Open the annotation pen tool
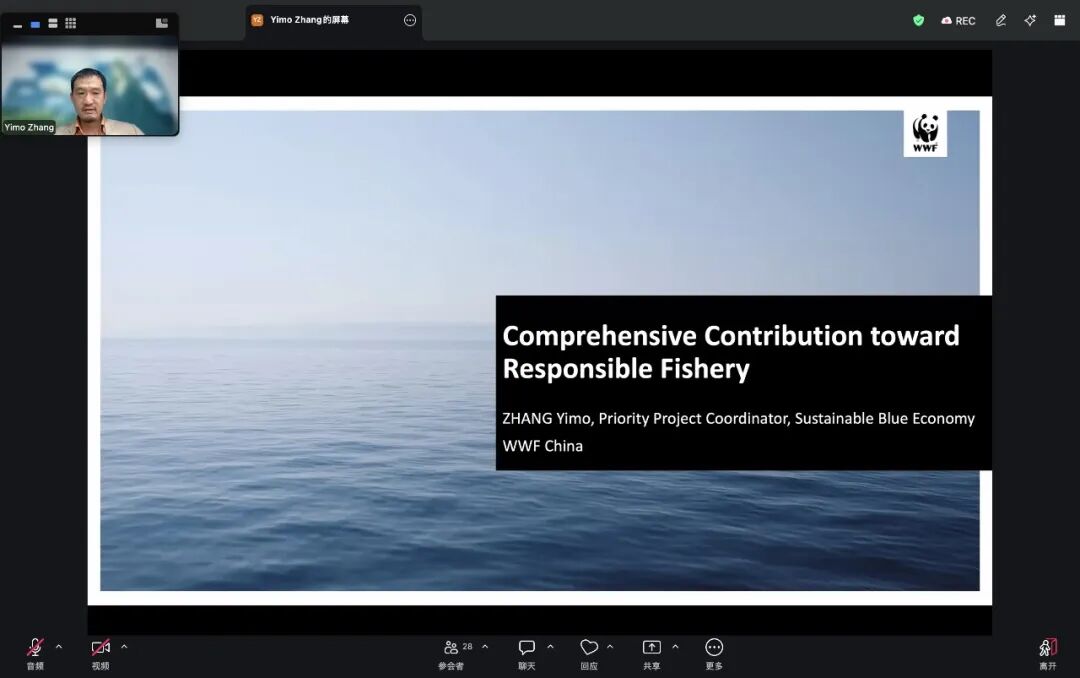The image size is (1080, 678). (x=1001, y=21)
